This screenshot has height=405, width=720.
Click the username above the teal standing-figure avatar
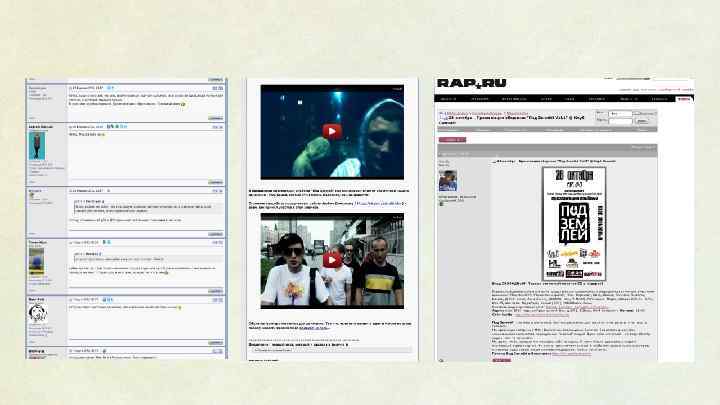click(40, 126)
